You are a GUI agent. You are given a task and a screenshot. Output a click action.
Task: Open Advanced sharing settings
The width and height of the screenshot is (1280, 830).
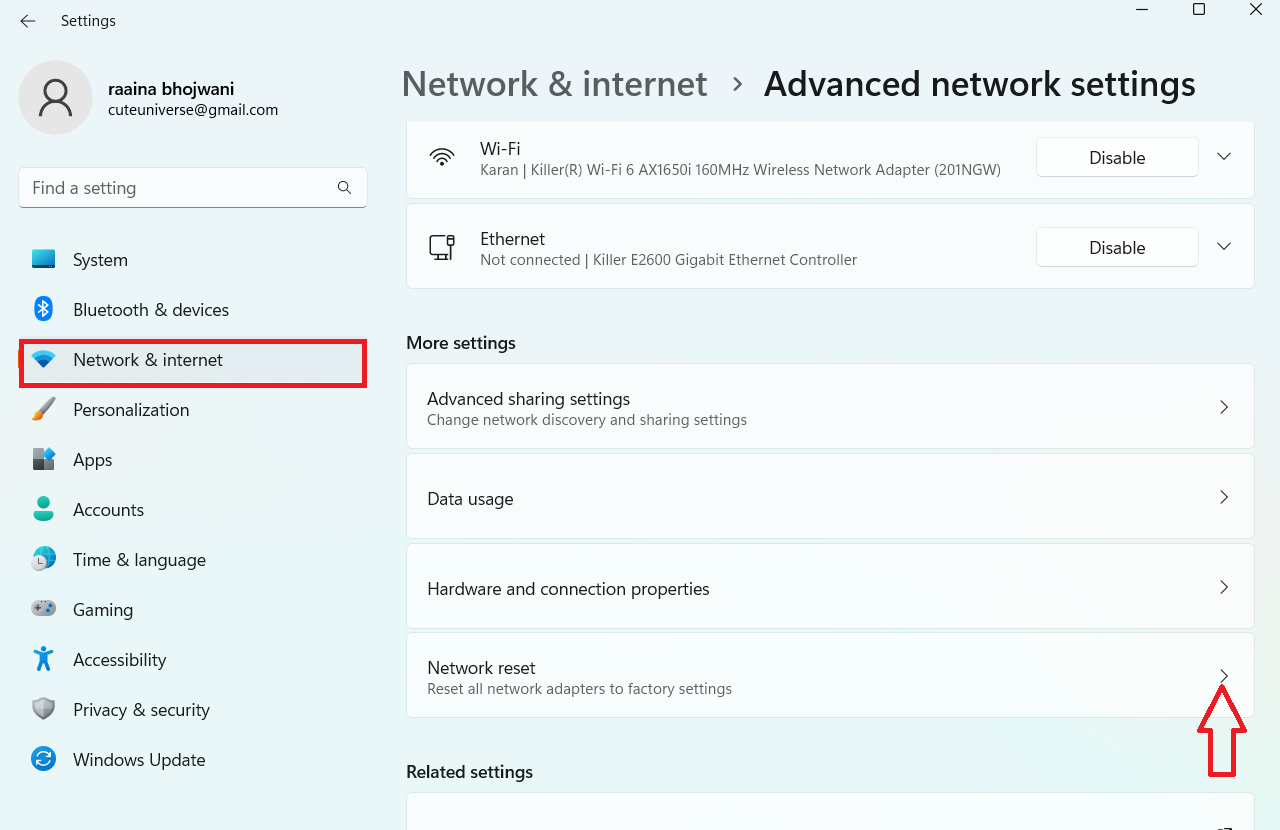[829, 407]
